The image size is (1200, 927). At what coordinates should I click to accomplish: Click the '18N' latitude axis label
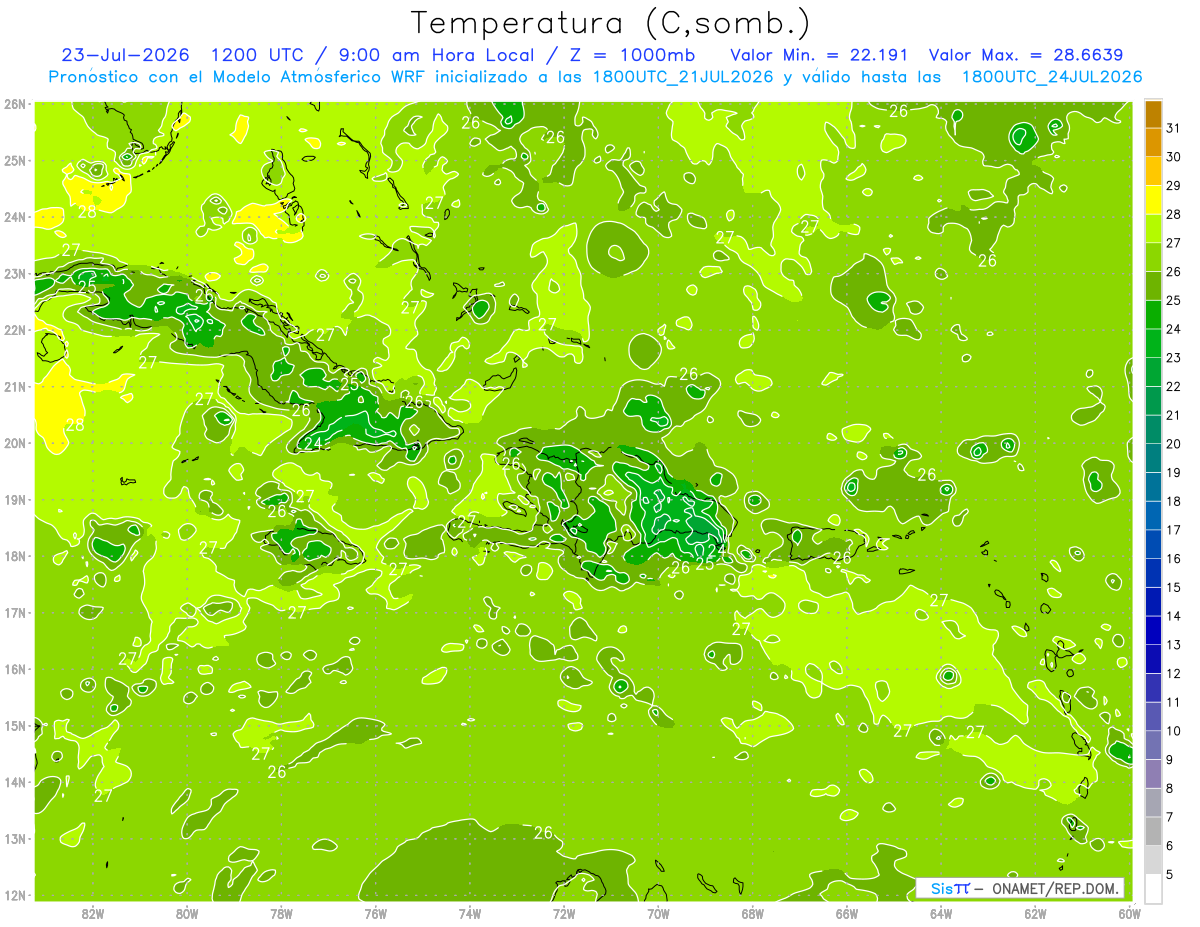[x=15, y=555]
